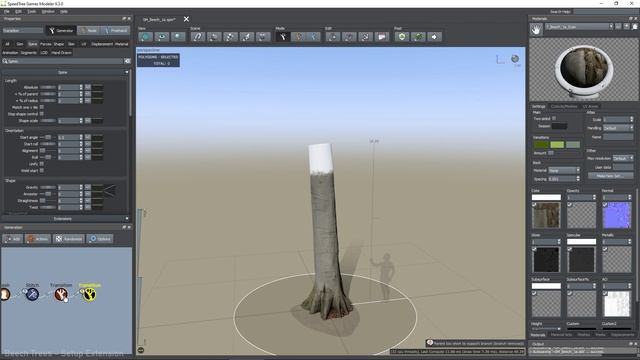Toggle the Unify checkbox
640x360 pixels.
42,164
